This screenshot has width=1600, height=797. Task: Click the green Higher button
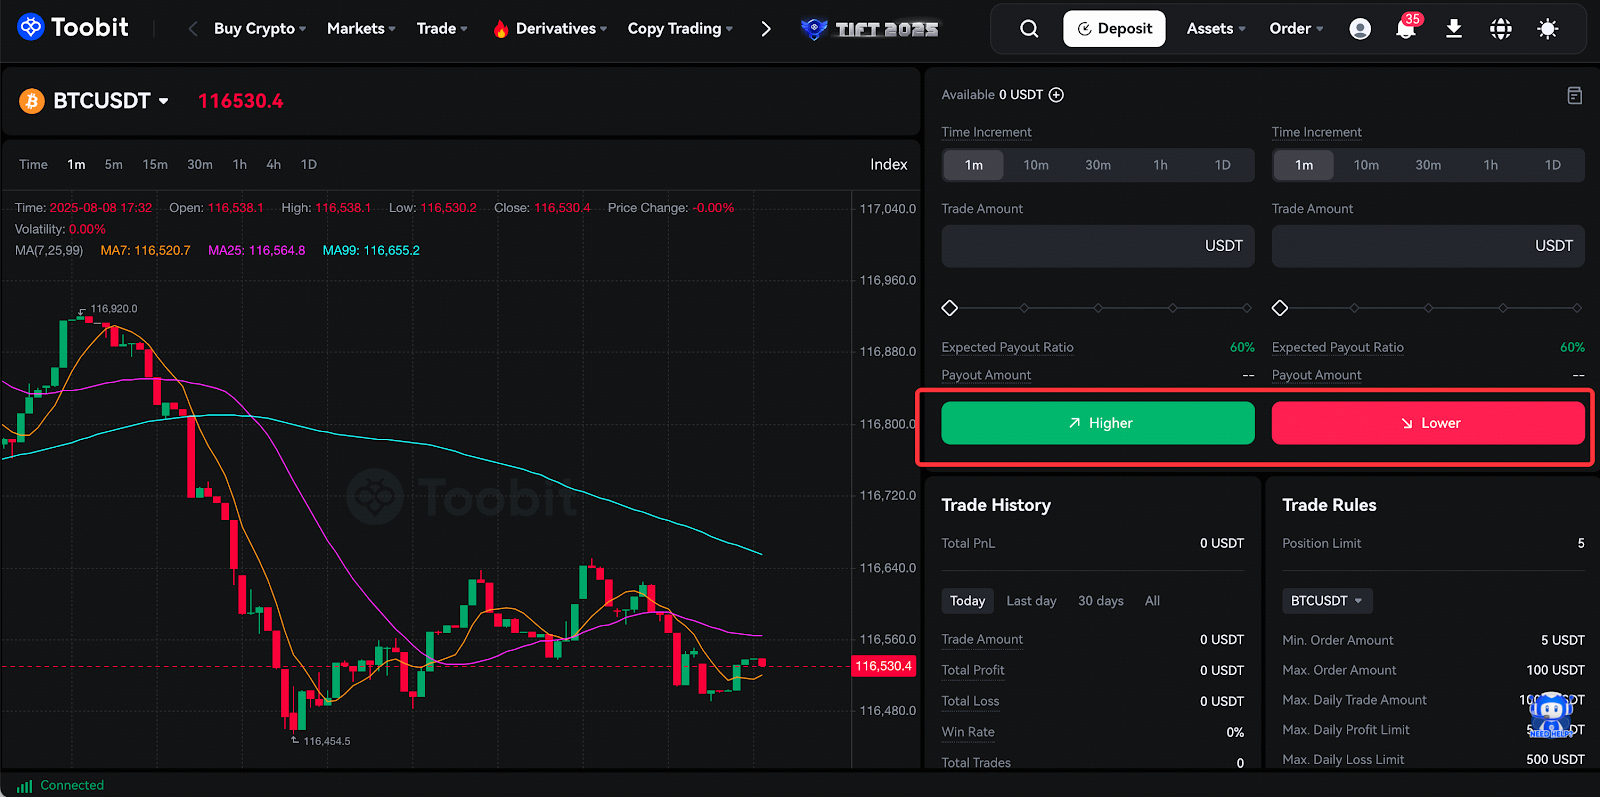coord(1098,423)
